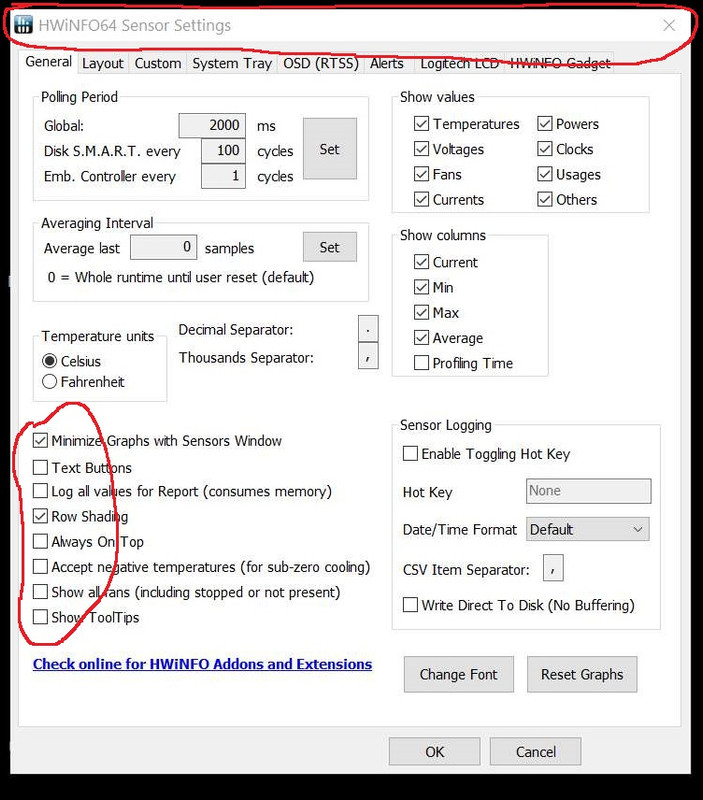This screenshot has height=800, width=703.
Task: Close the Sensor Settings dialog
Action: point(669,25)
